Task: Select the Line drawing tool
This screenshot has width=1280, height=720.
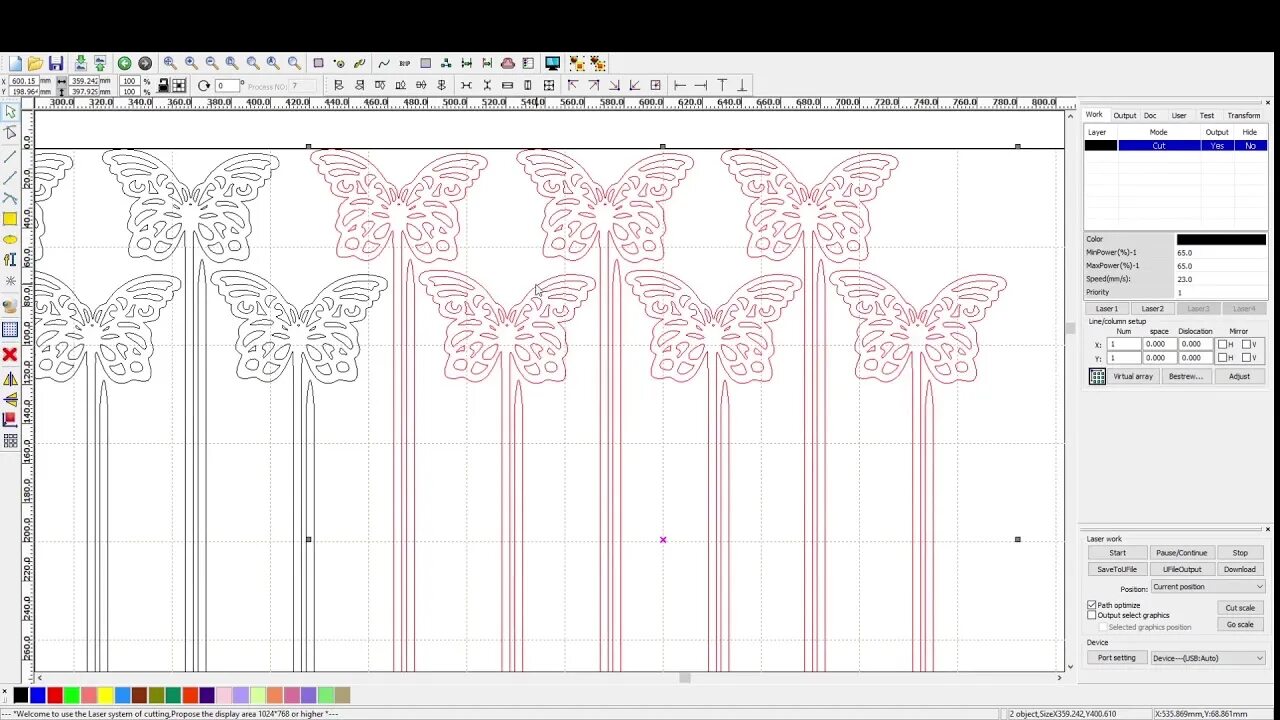Action: [10, 156]
